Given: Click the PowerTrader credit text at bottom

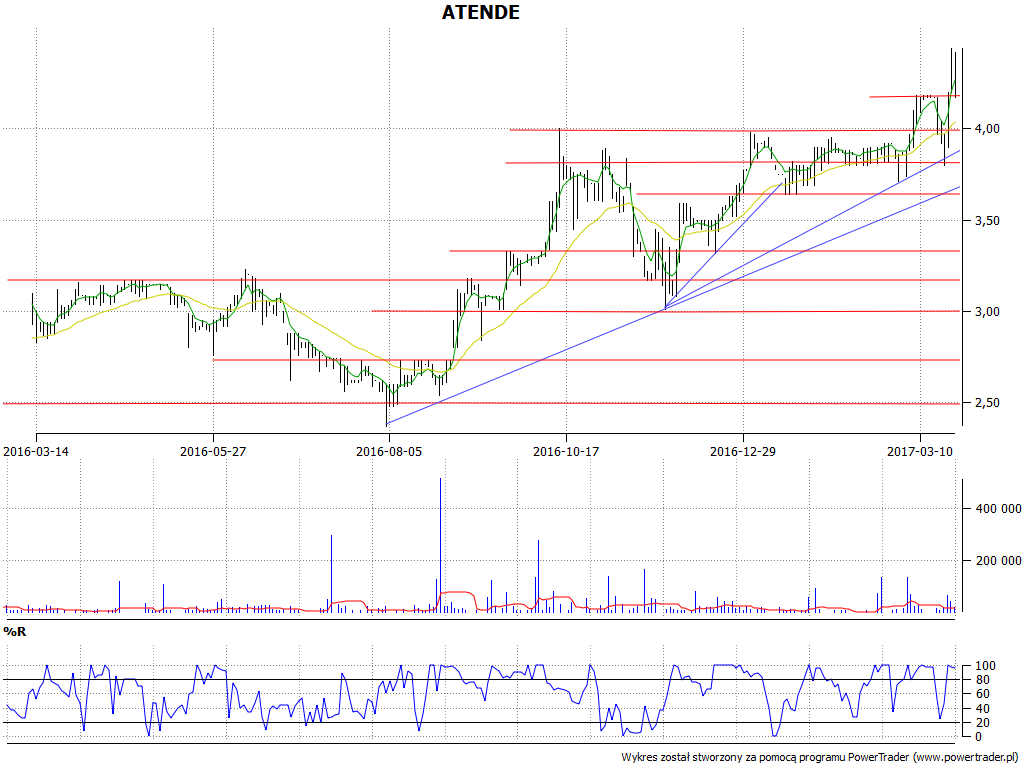Looking at the screenshot, I should click(820, 757).
